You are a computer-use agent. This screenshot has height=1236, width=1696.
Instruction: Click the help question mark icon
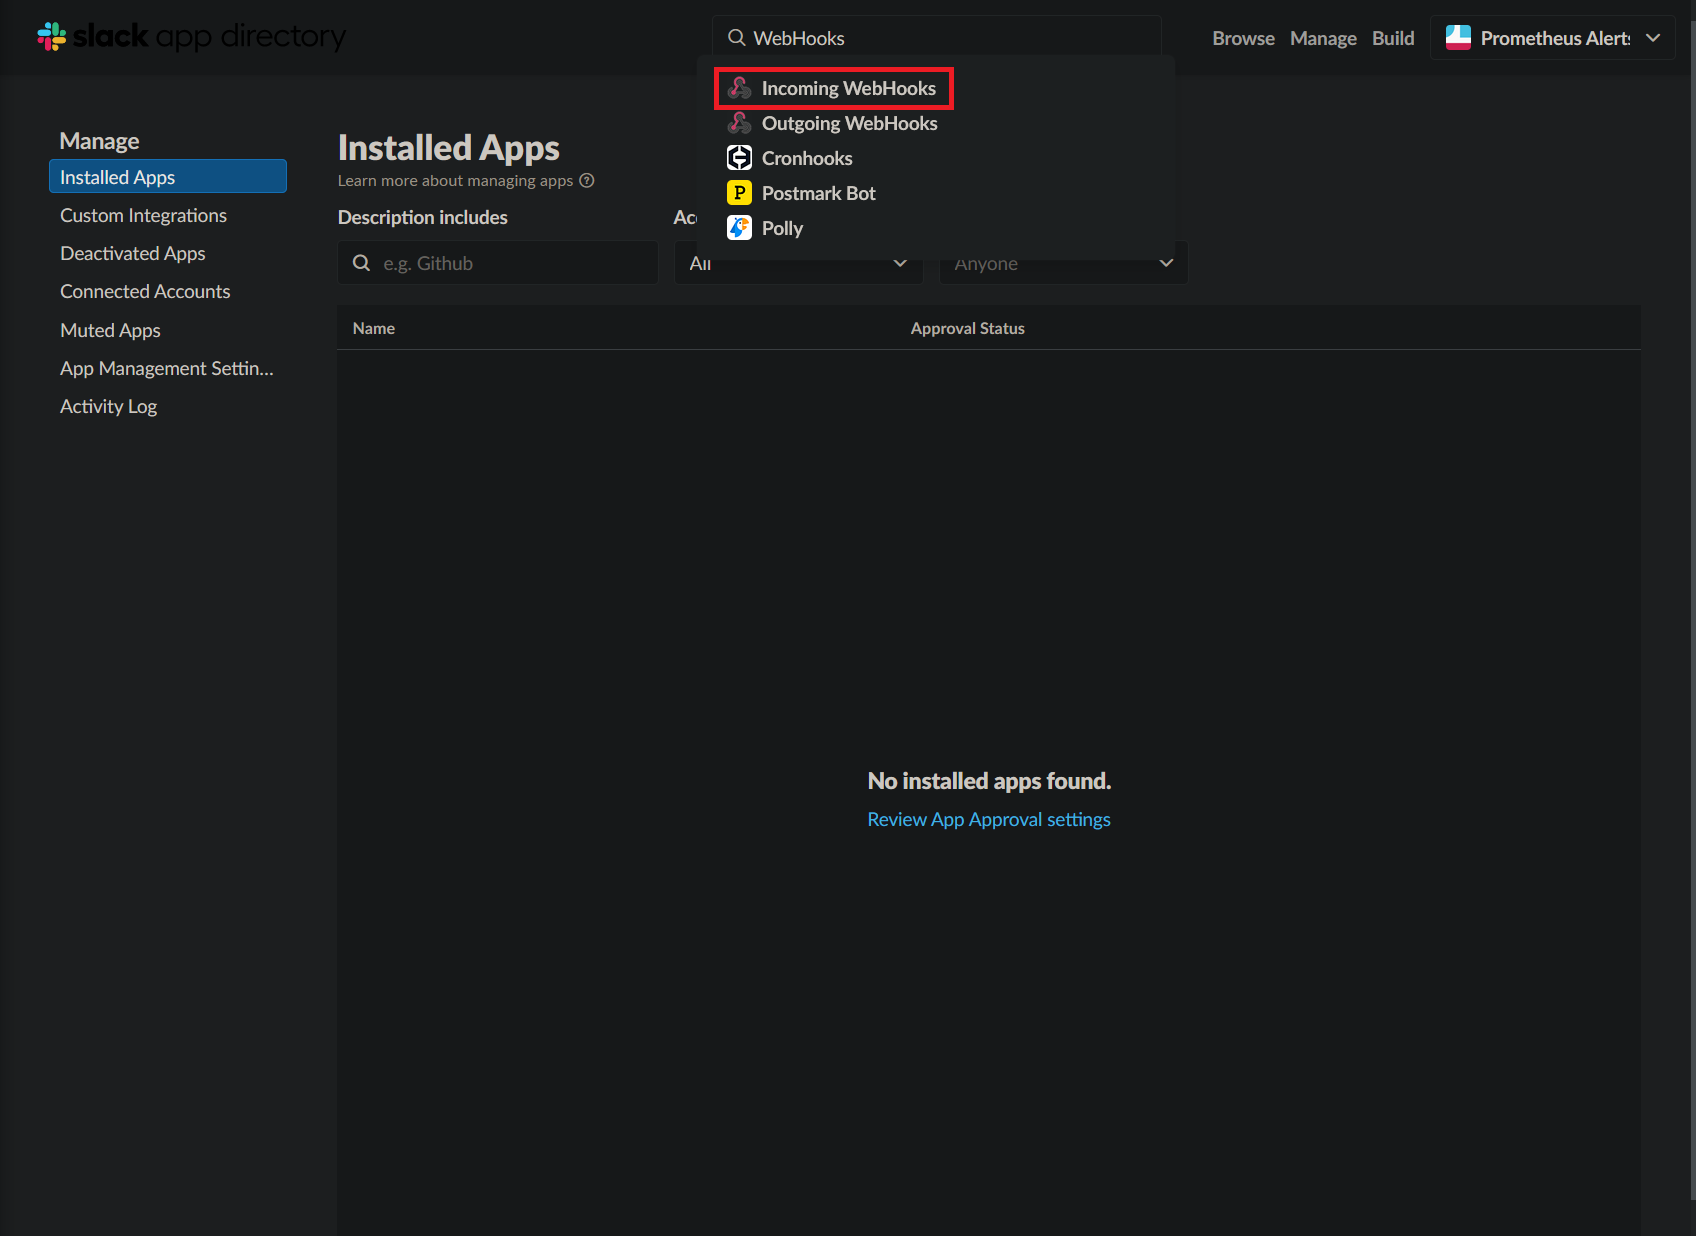[587, 181]
